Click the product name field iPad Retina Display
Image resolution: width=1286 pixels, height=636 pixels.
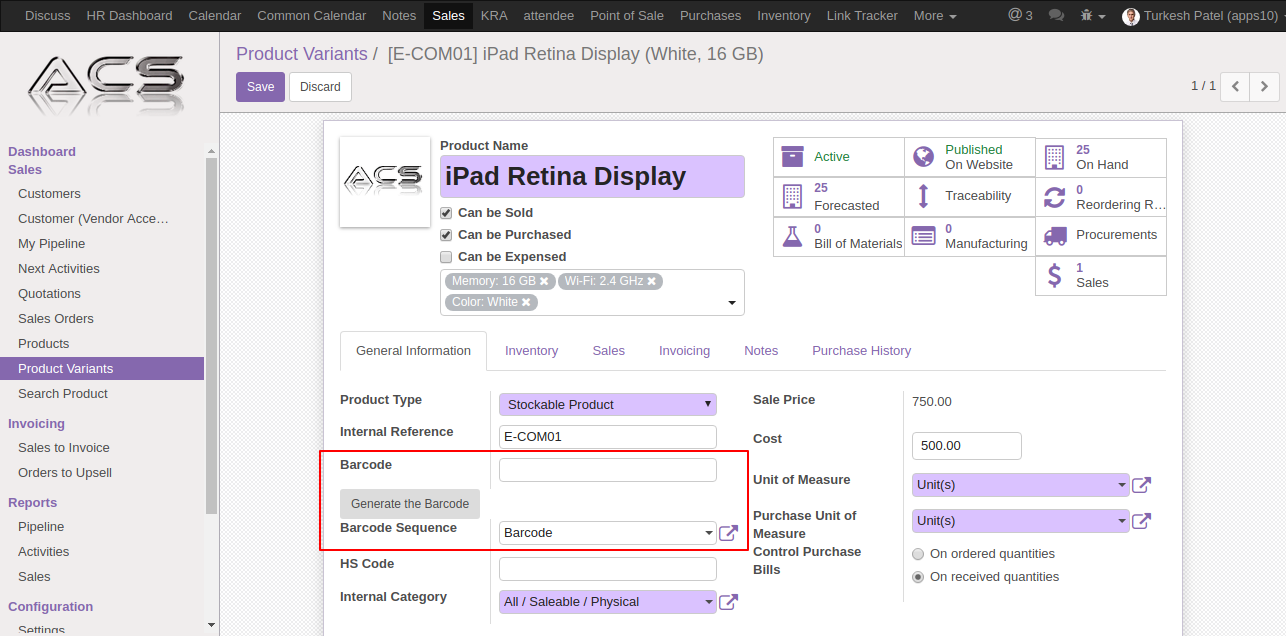[x=592, y=177]
